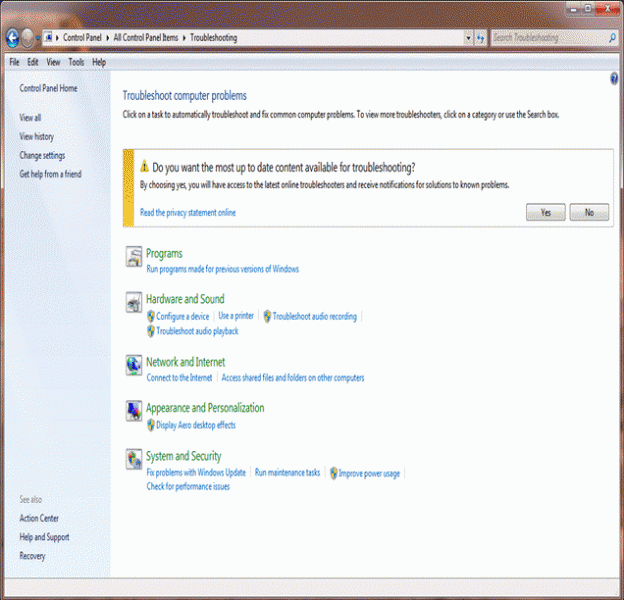
Task: Open Use a printer troubleshooter
Action: click(x=236, y=316)
